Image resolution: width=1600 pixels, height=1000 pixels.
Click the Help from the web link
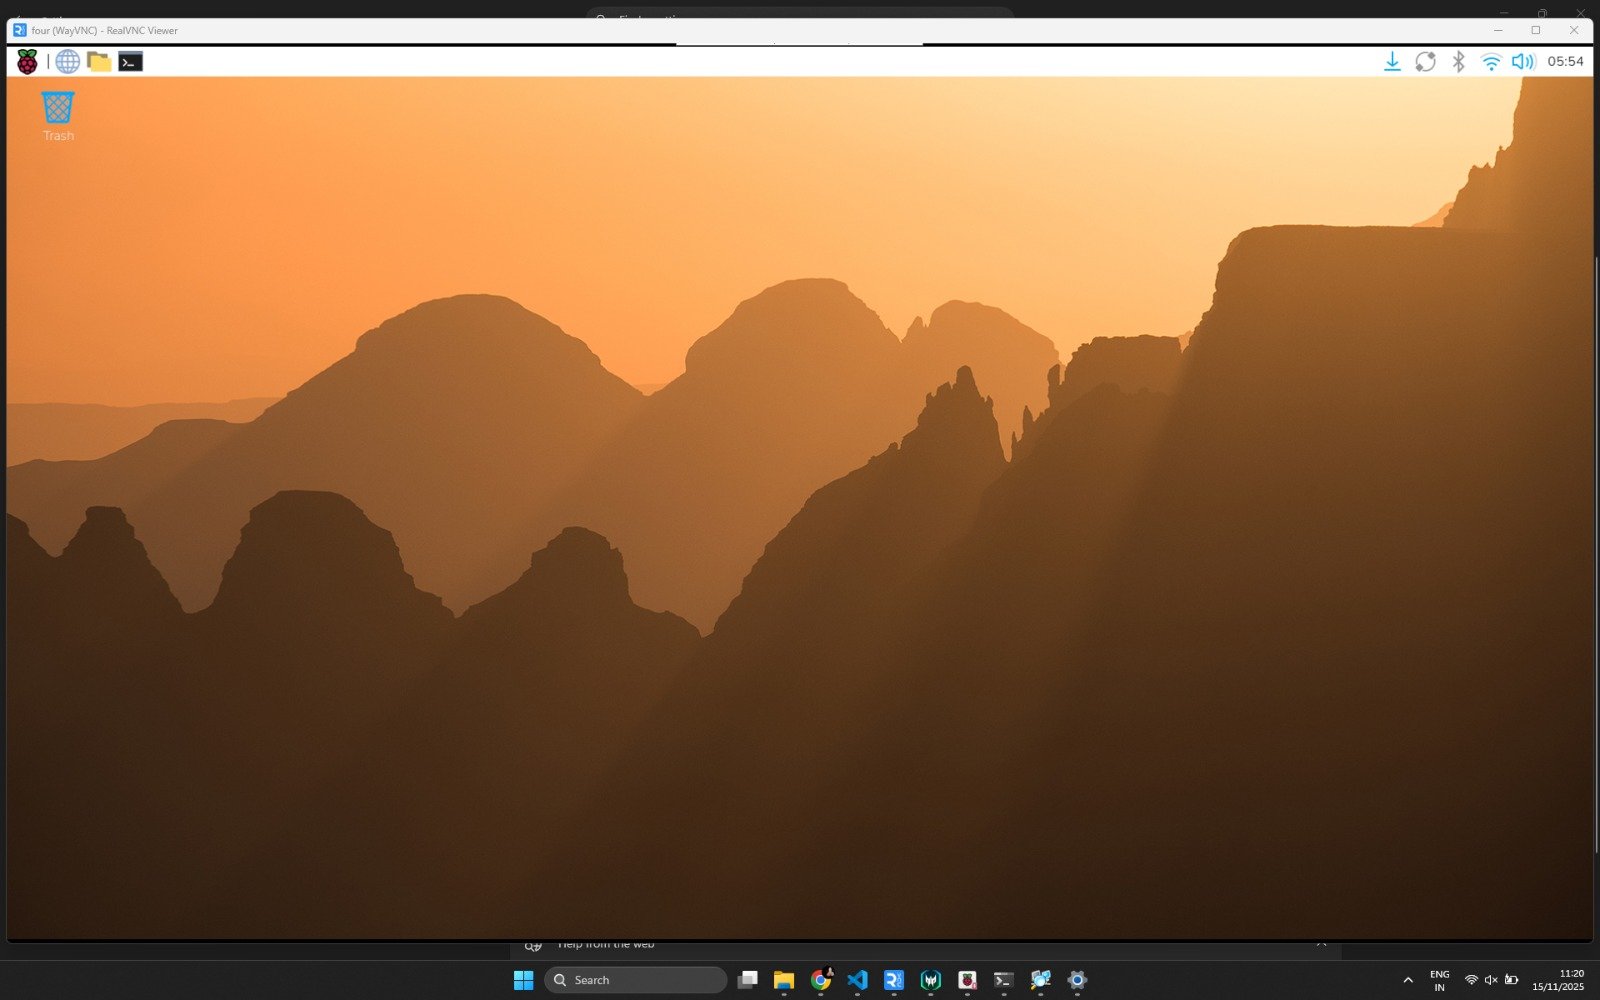605,943
